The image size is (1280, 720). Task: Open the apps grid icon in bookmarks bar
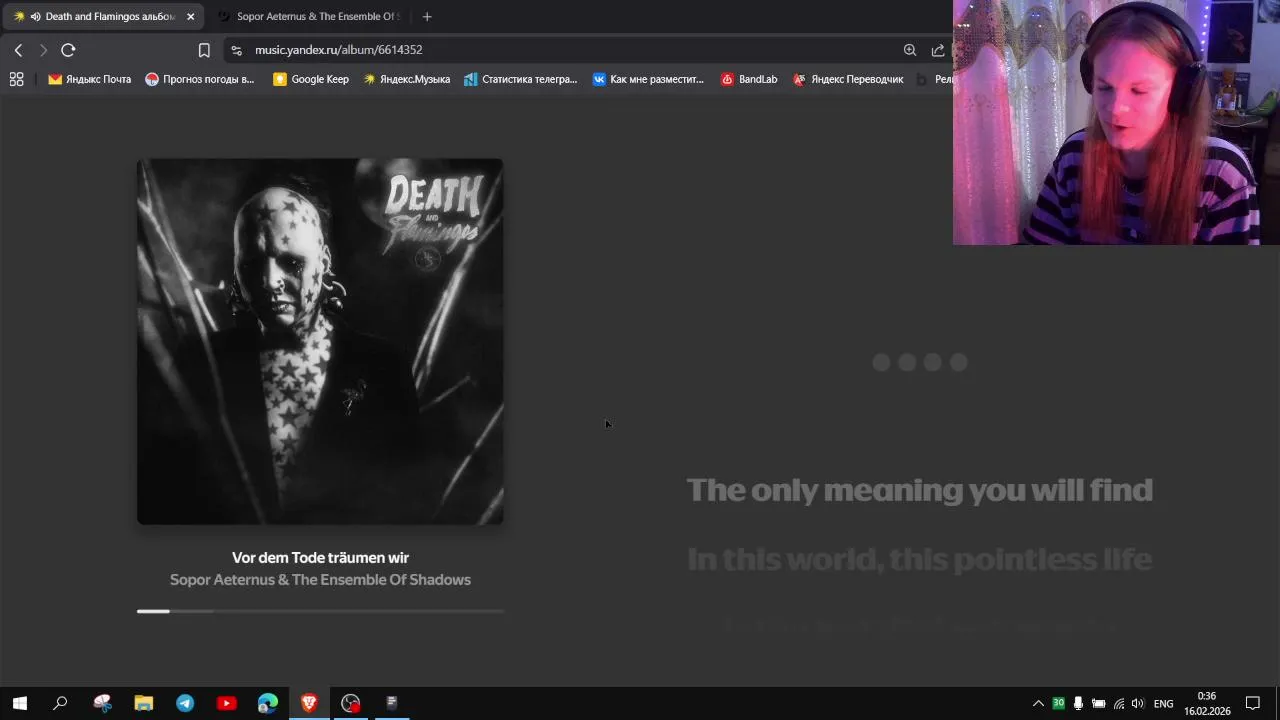[x=17, y=79]
